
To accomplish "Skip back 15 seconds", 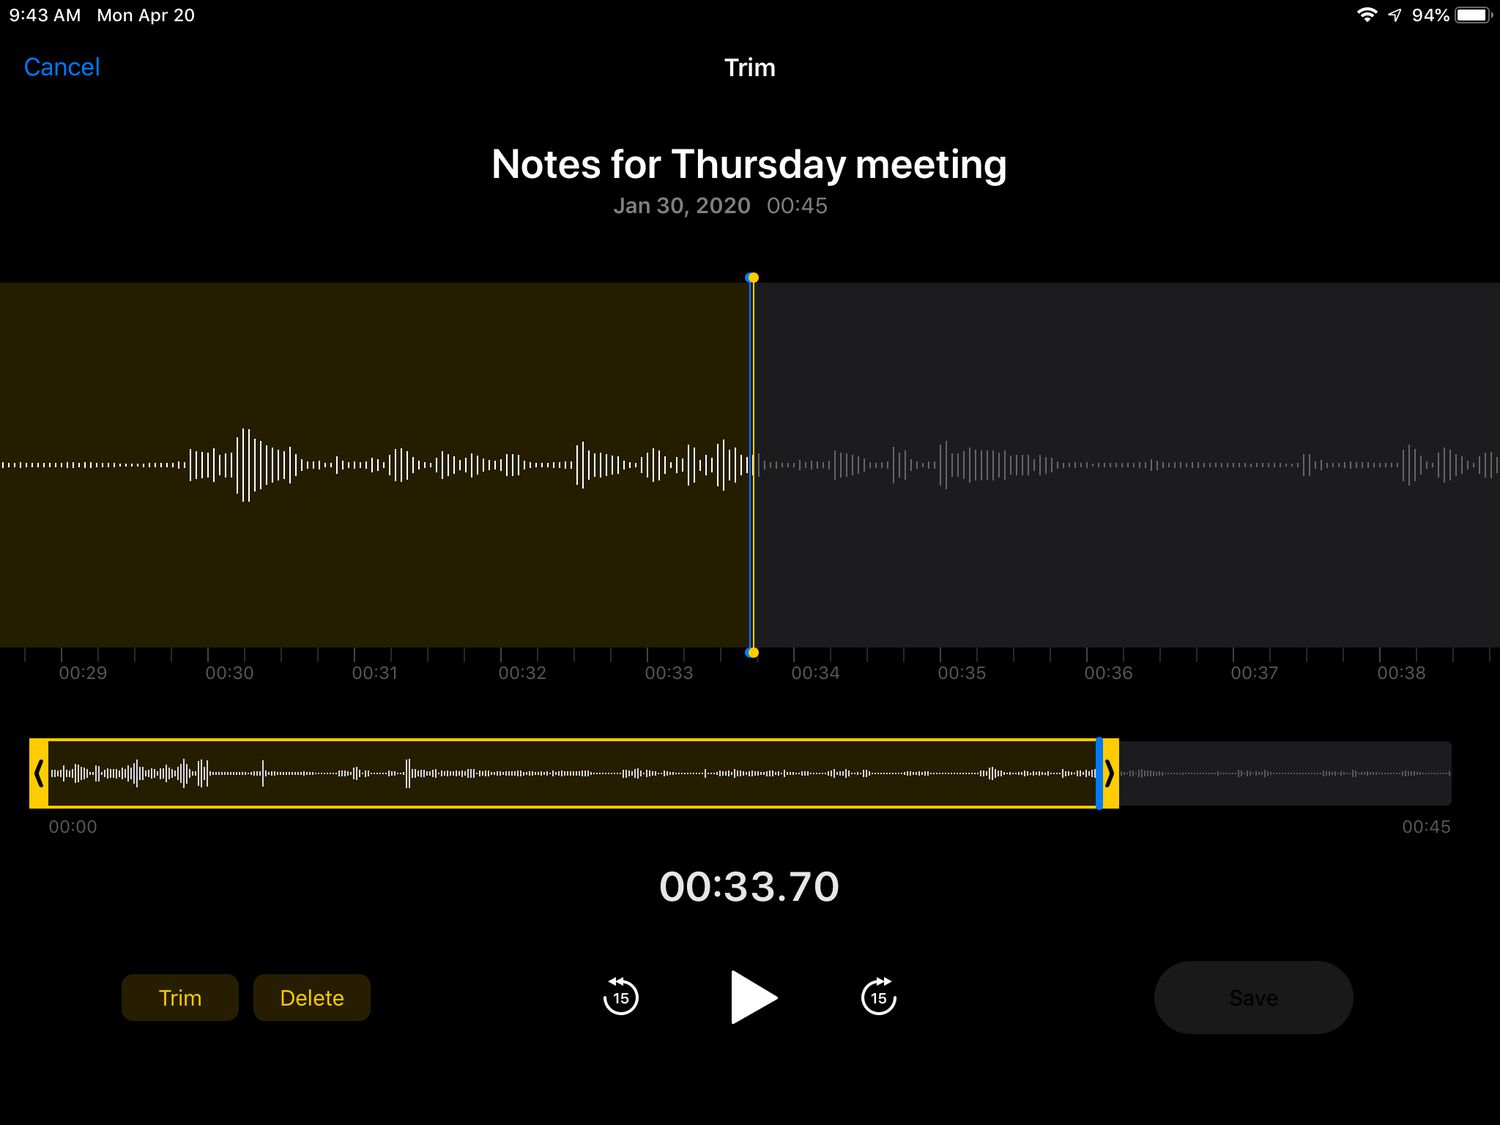I will pyautogui.click(x=620, y=997).
